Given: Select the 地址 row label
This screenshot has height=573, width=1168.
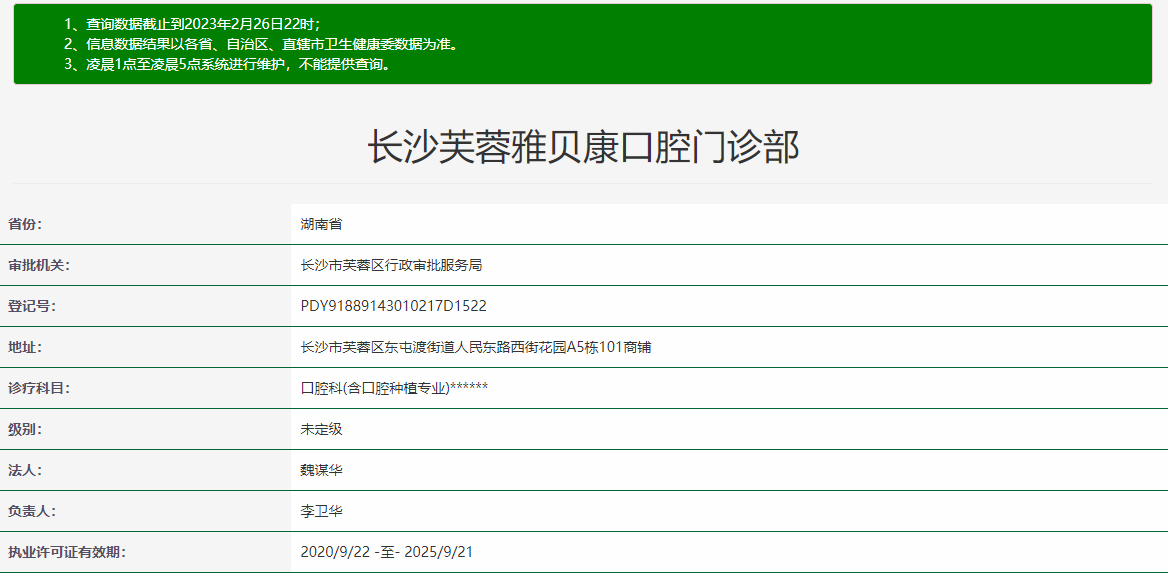Looking at the screenshot, I should [26, 347].
